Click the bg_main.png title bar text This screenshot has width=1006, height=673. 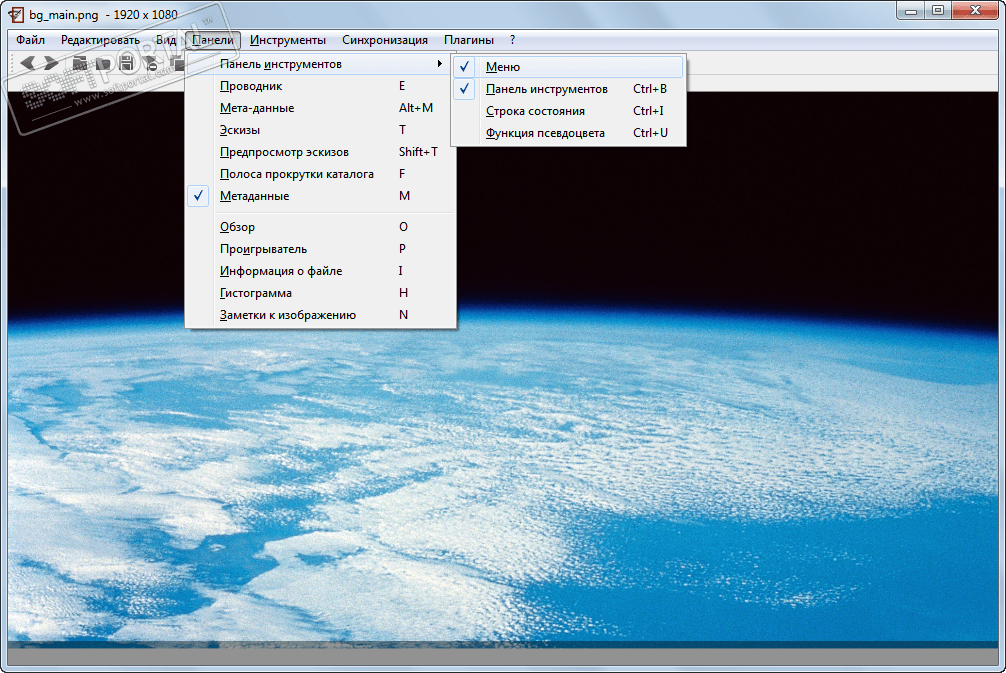[64, 14]
